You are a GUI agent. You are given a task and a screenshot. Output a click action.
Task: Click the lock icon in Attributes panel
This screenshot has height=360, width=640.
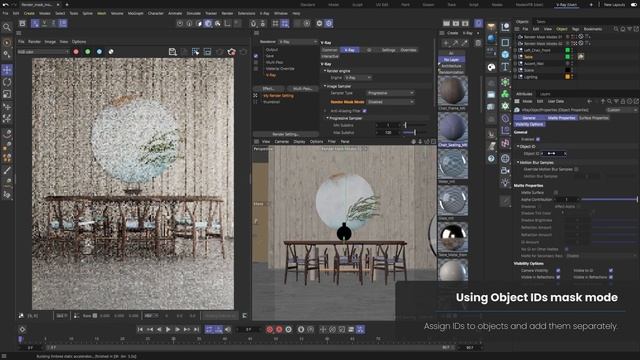(623, 101)
